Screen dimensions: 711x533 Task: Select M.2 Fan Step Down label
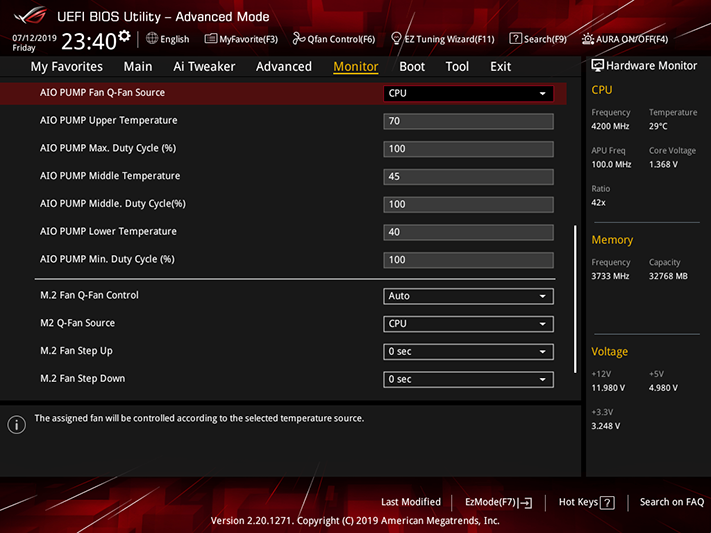click(x=83, y=378)
